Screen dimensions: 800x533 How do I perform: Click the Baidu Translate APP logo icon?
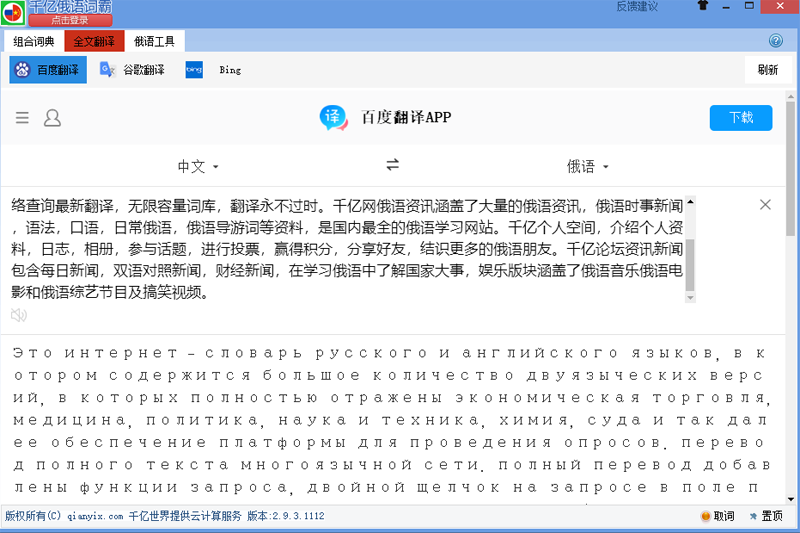click(x=333, y=117)
